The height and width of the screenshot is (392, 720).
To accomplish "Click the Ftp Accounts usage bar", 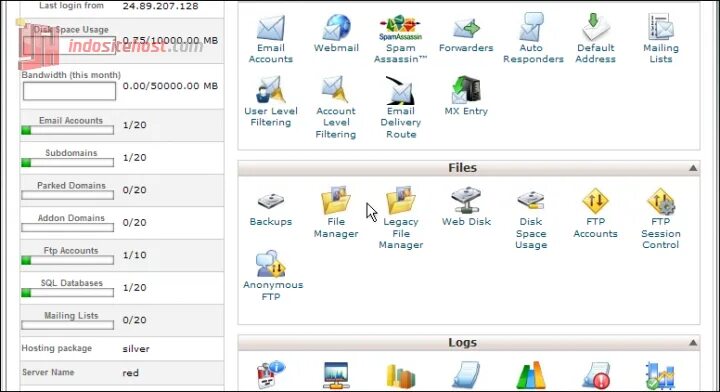I will [68, 260].
